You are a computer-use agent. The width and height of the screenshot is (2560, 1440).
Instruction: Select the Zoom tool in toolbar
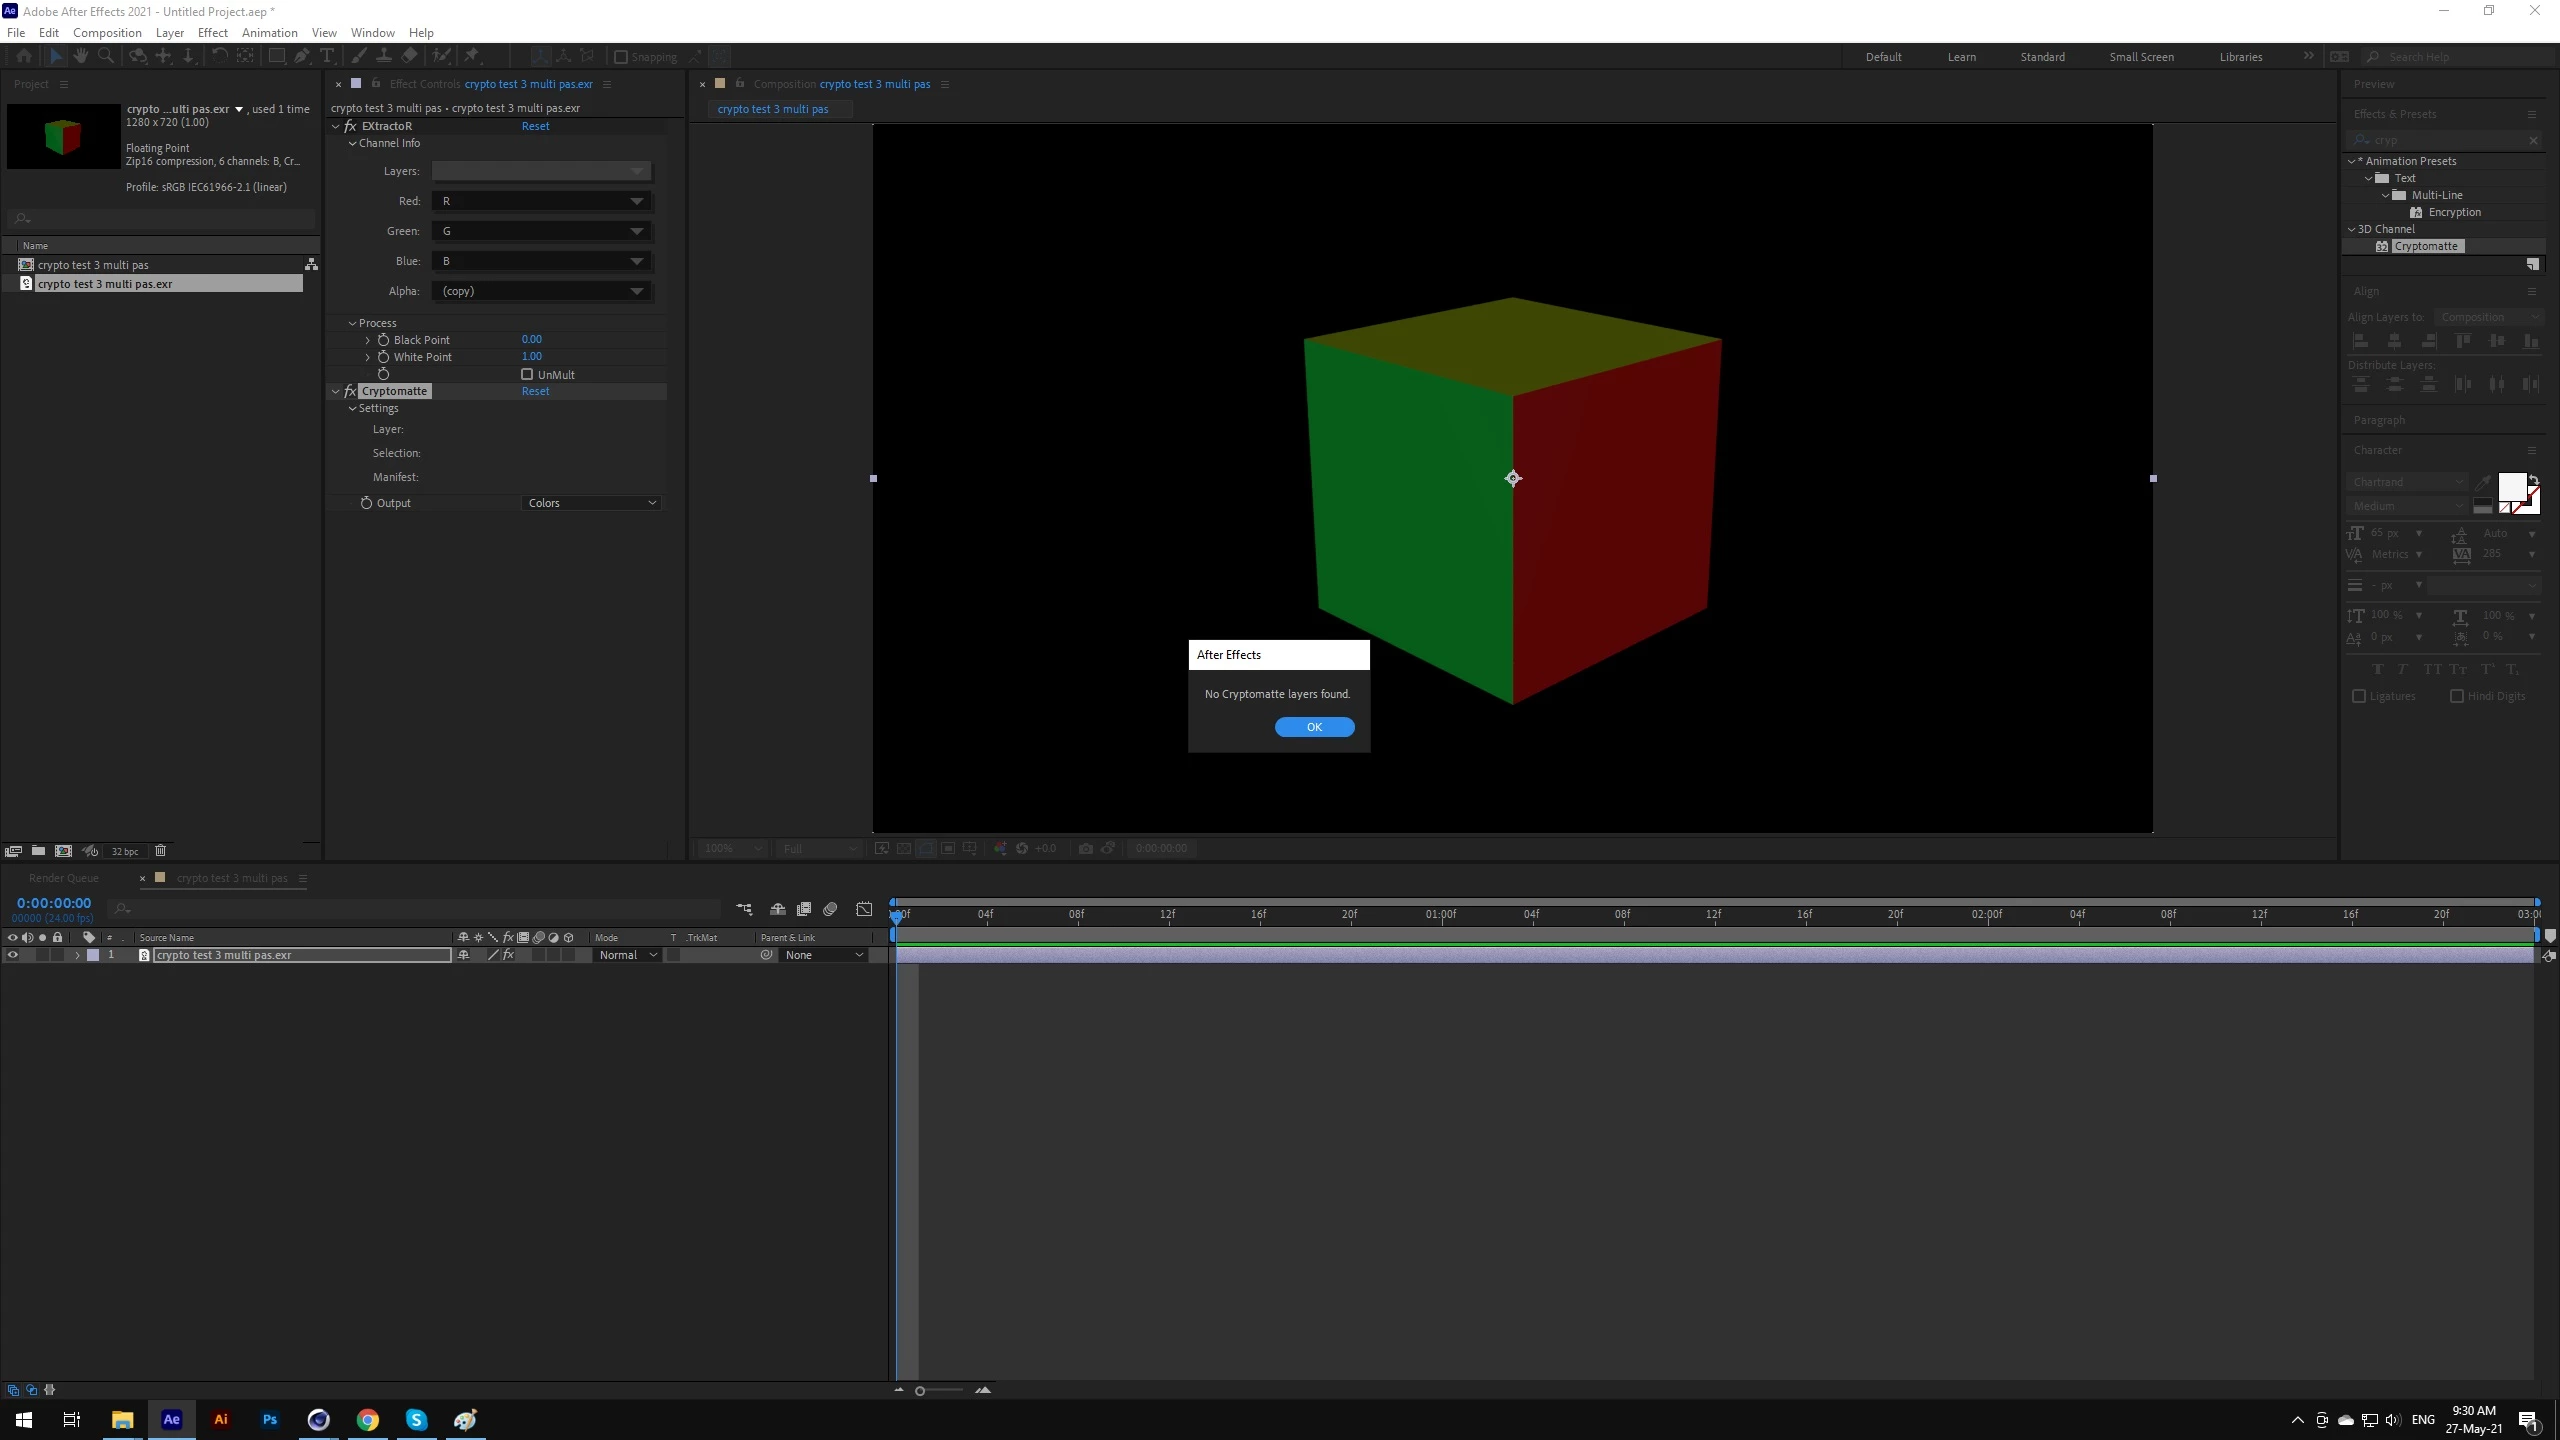tap(106, 57)
